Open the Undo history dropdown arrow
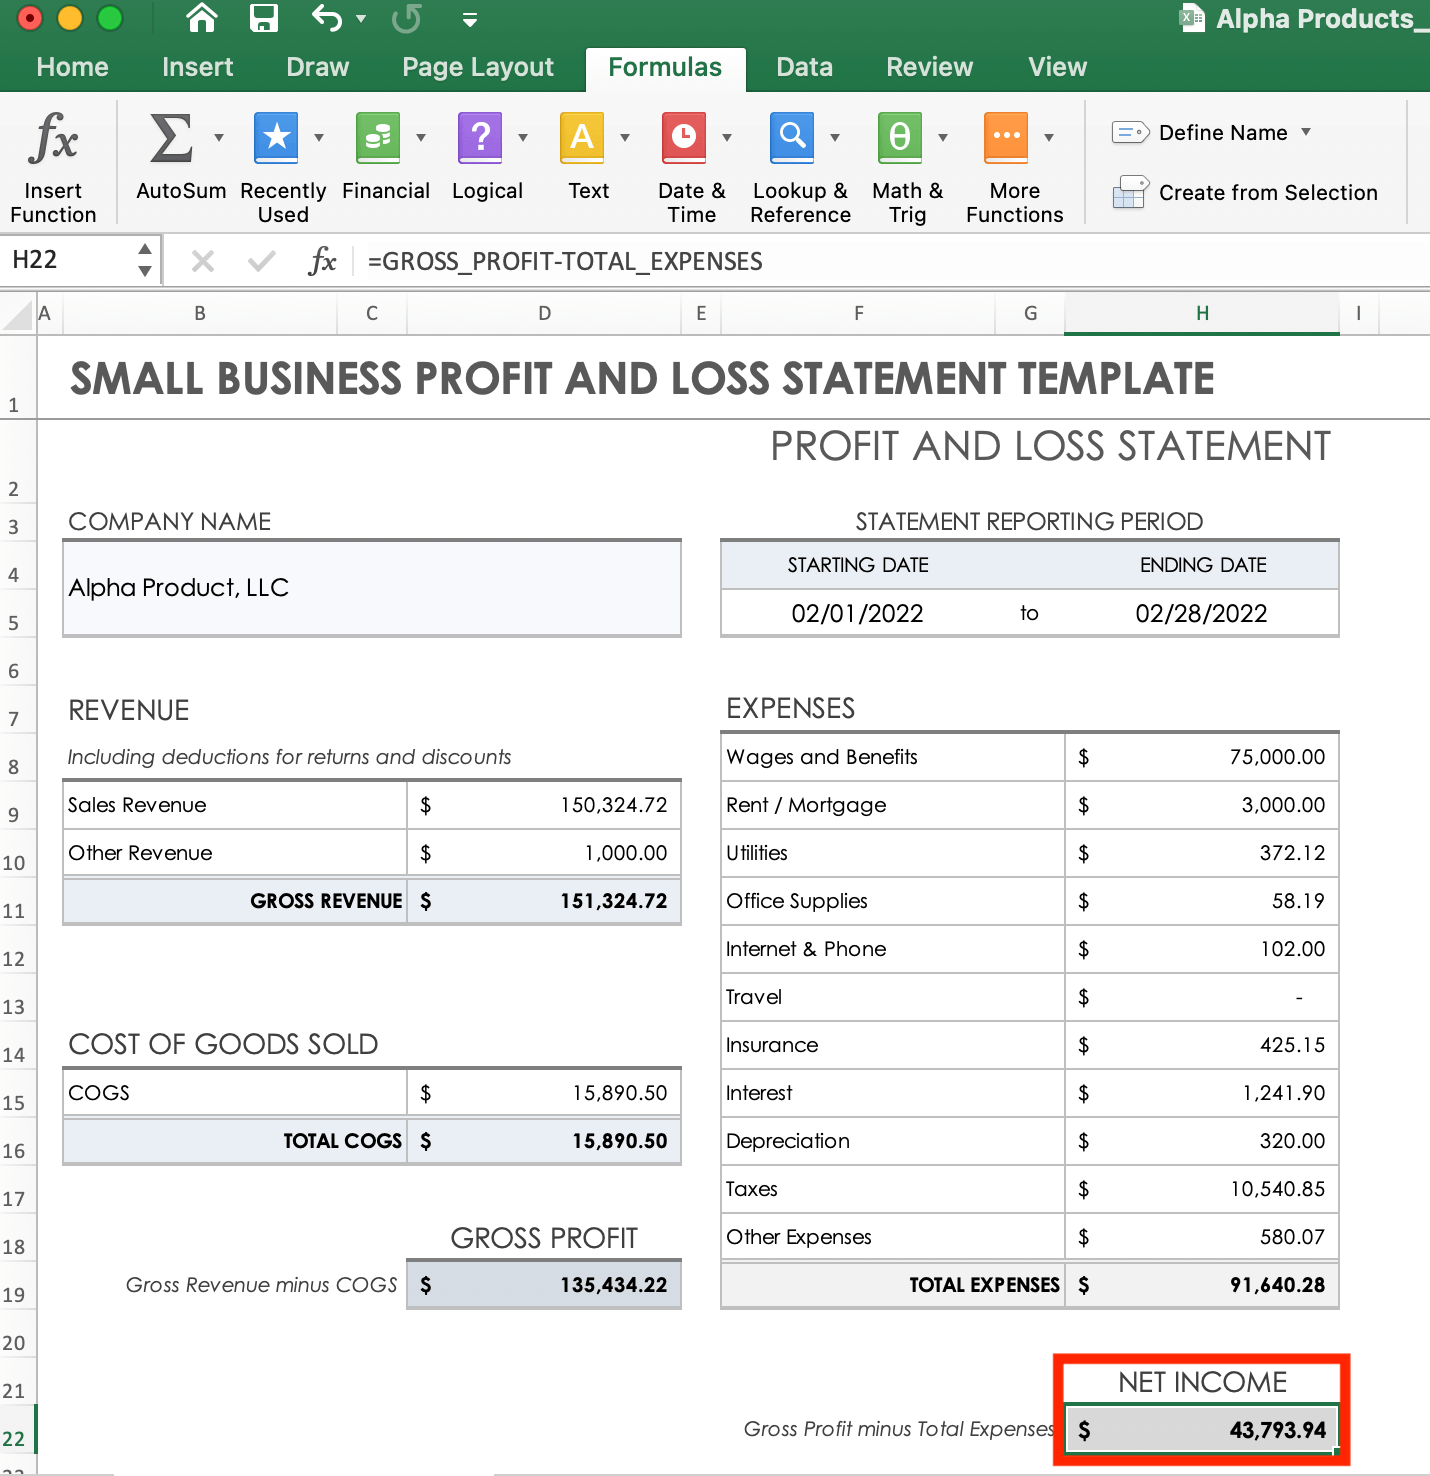This screenshot has height=1476, width=1430. click(x=361, y=19)
